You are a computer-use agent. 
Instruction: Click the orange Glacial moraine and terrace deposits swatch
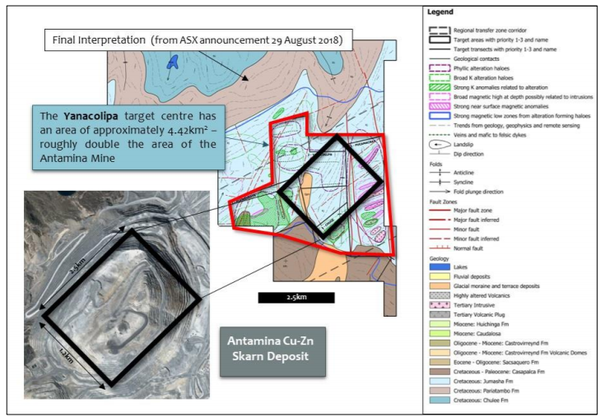click(x=439, y=286)
